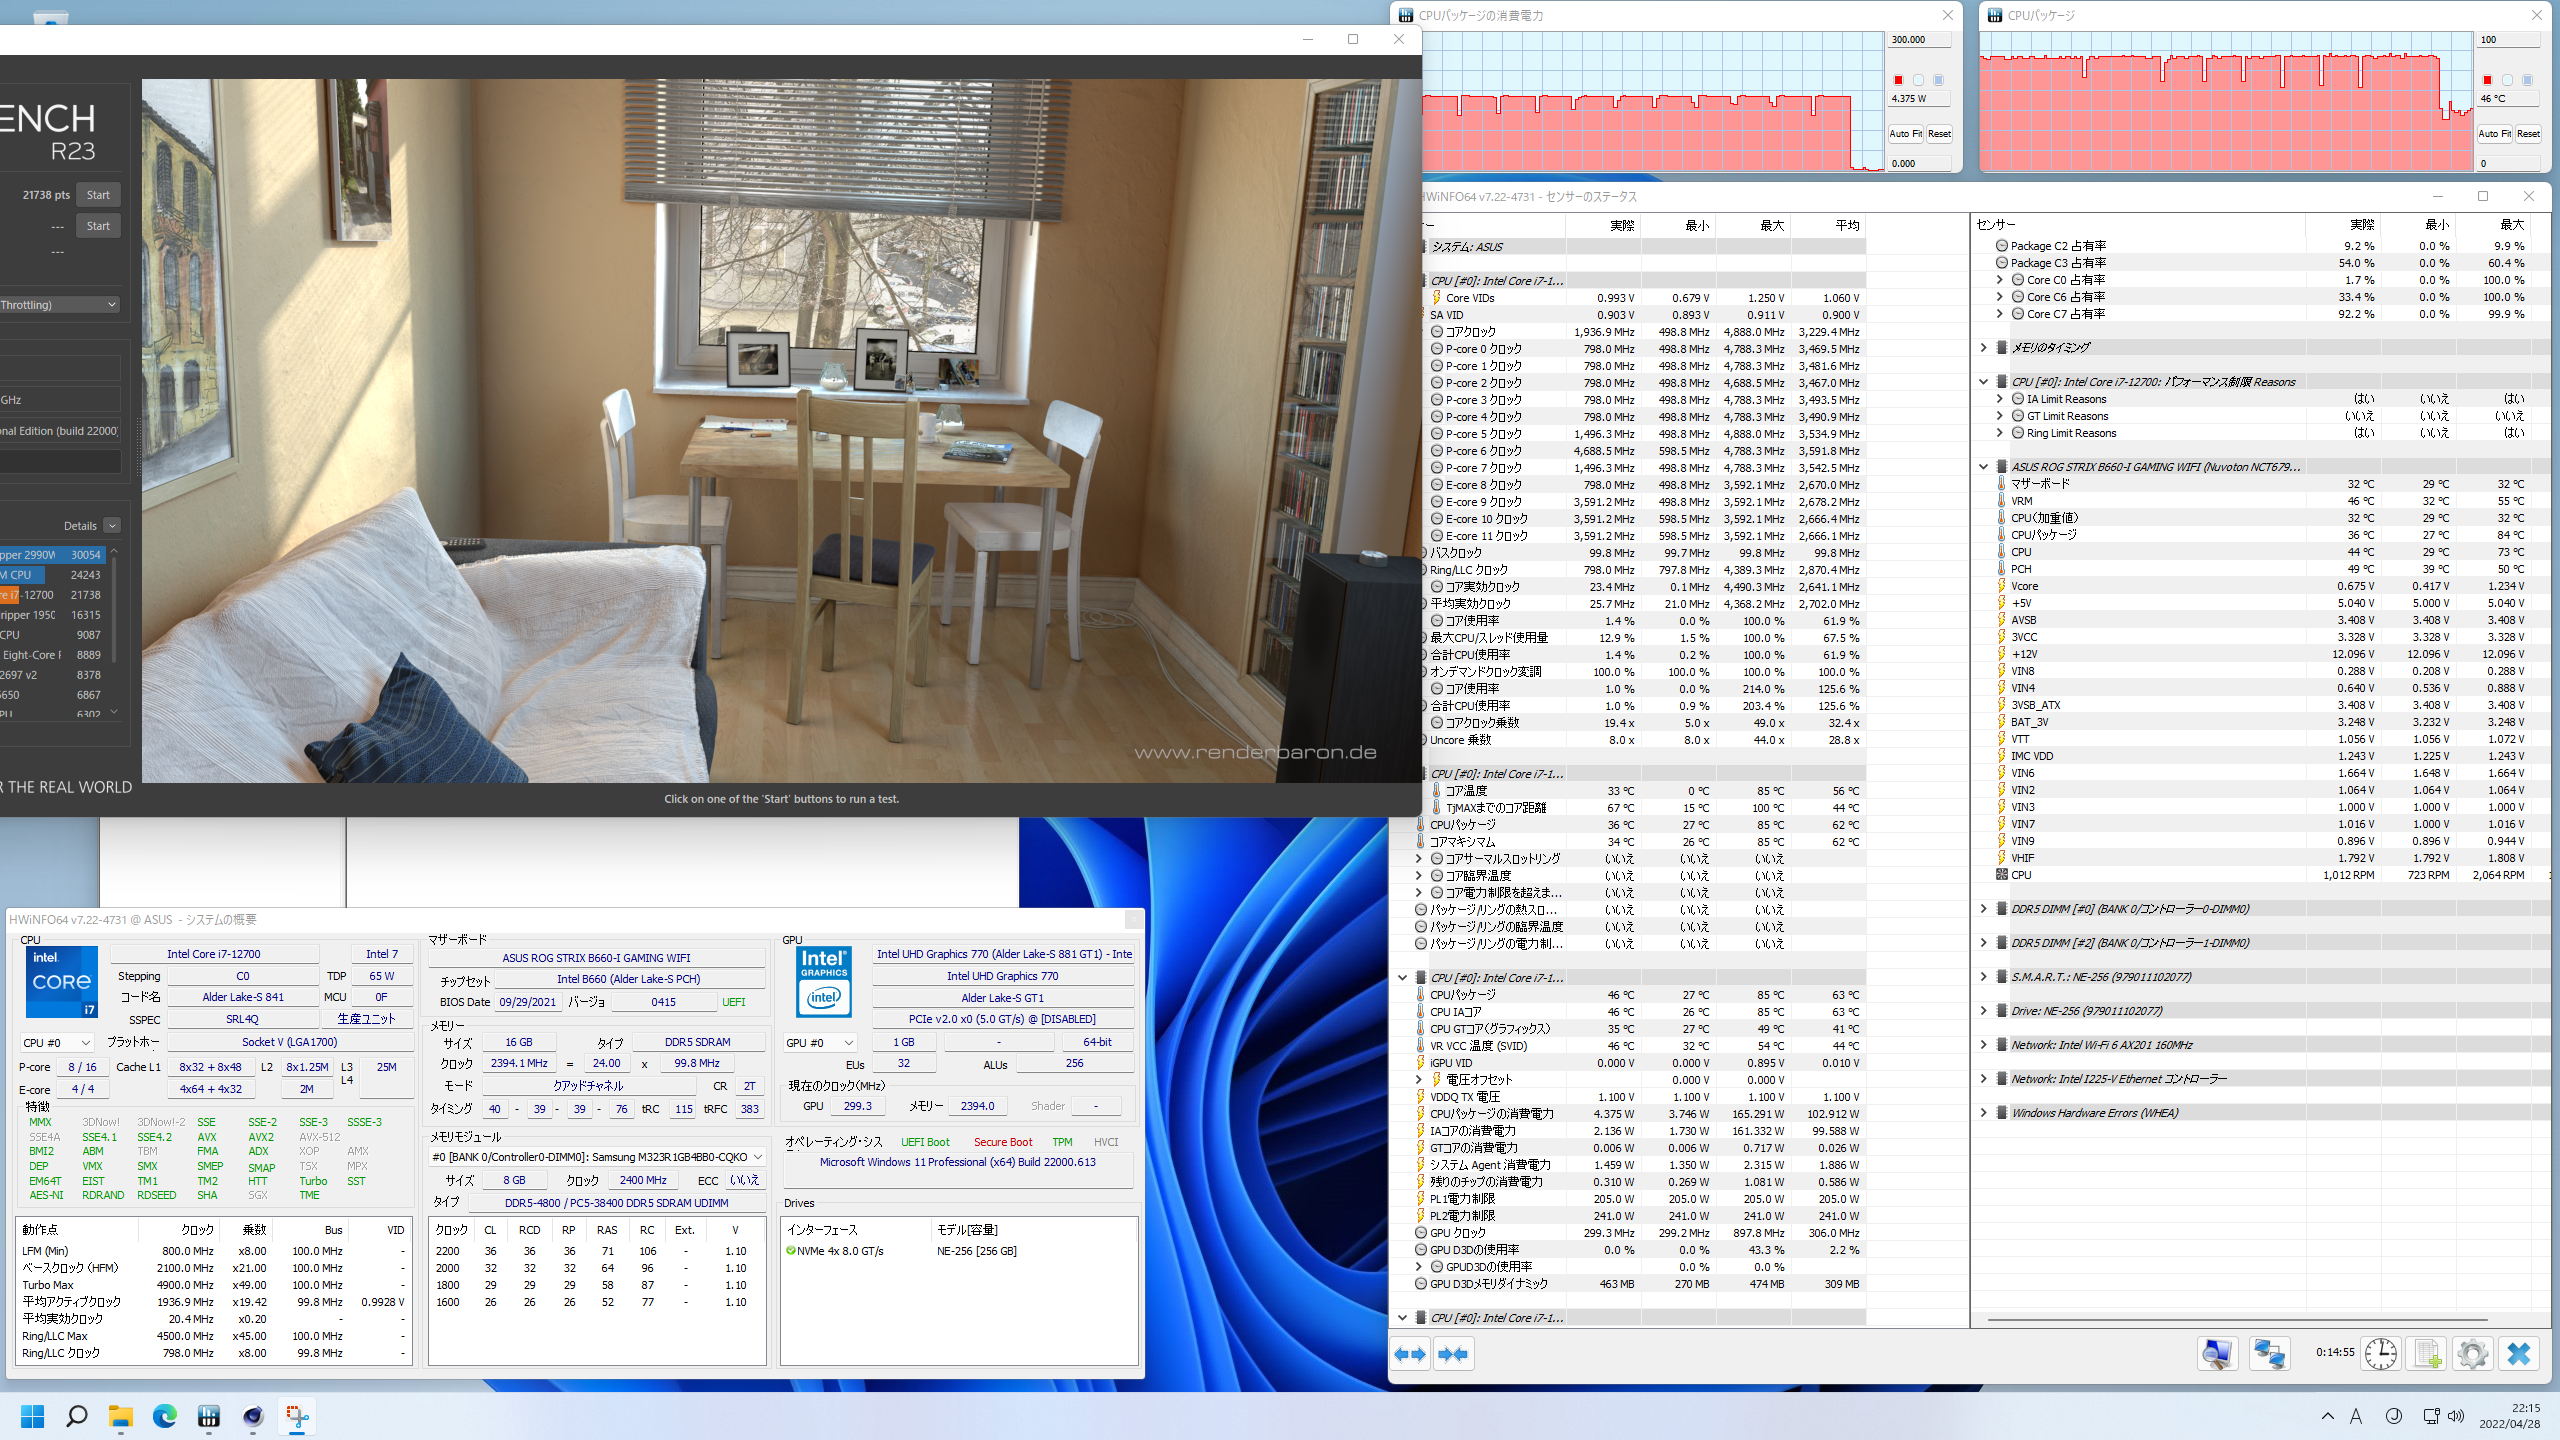Screen dimensions: 2560x1440
Task: Expand the Windows Hardware Errors (WHEA) group
Action: pos(1984,1113)
